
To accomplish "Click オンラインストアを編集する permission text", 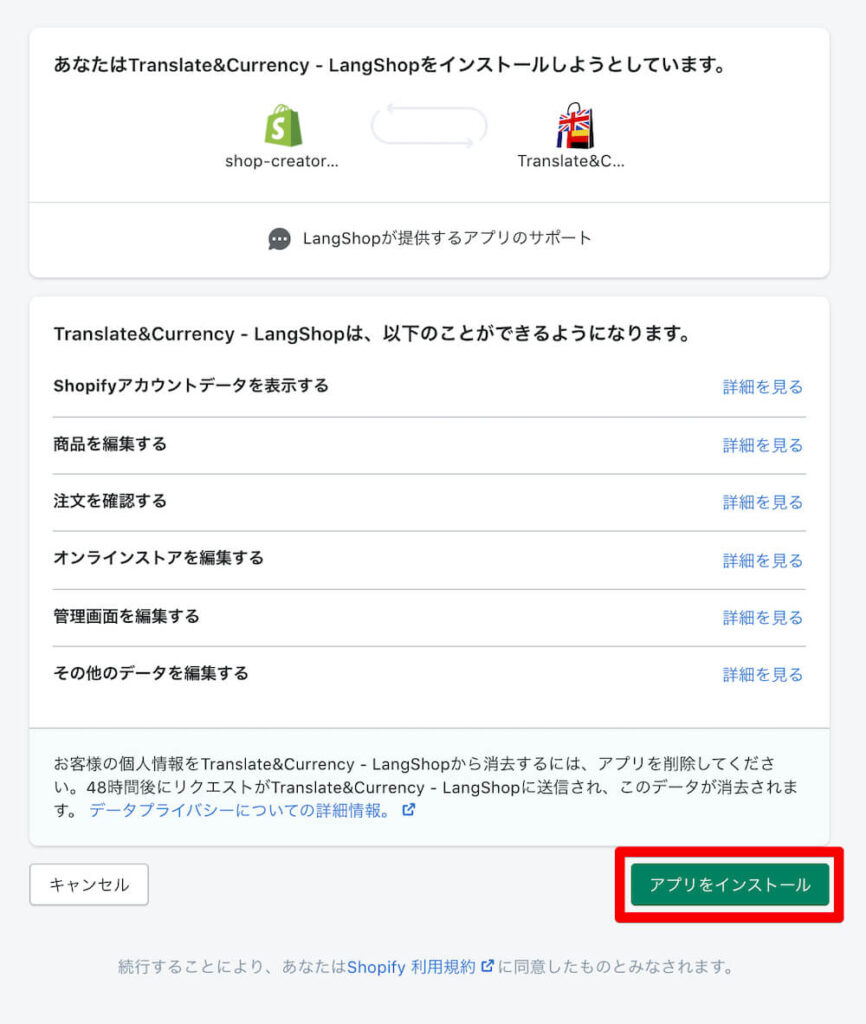I will tap(158, 558).
